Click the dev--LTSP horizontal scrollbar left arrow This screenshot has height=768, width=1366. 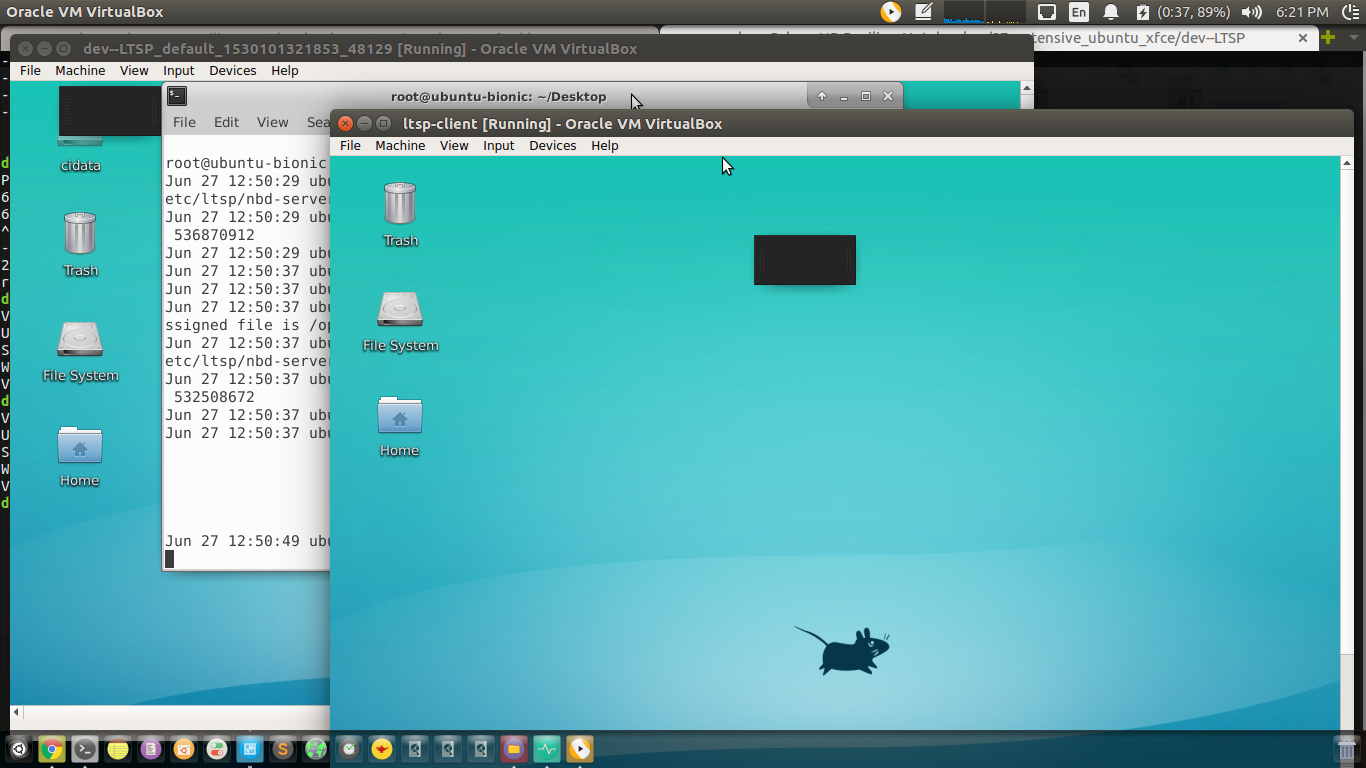(x=16, y=713)
